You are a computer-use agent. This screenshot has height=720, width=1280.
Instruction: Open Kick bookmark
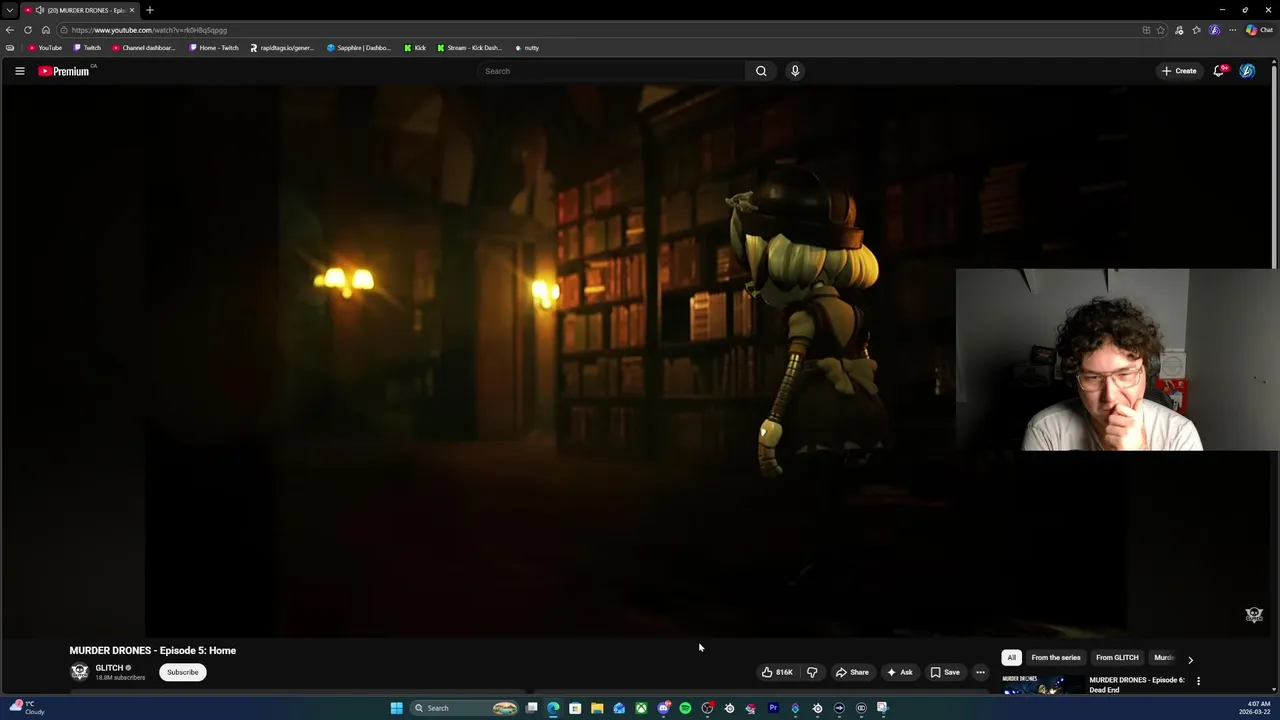point(415,48)
